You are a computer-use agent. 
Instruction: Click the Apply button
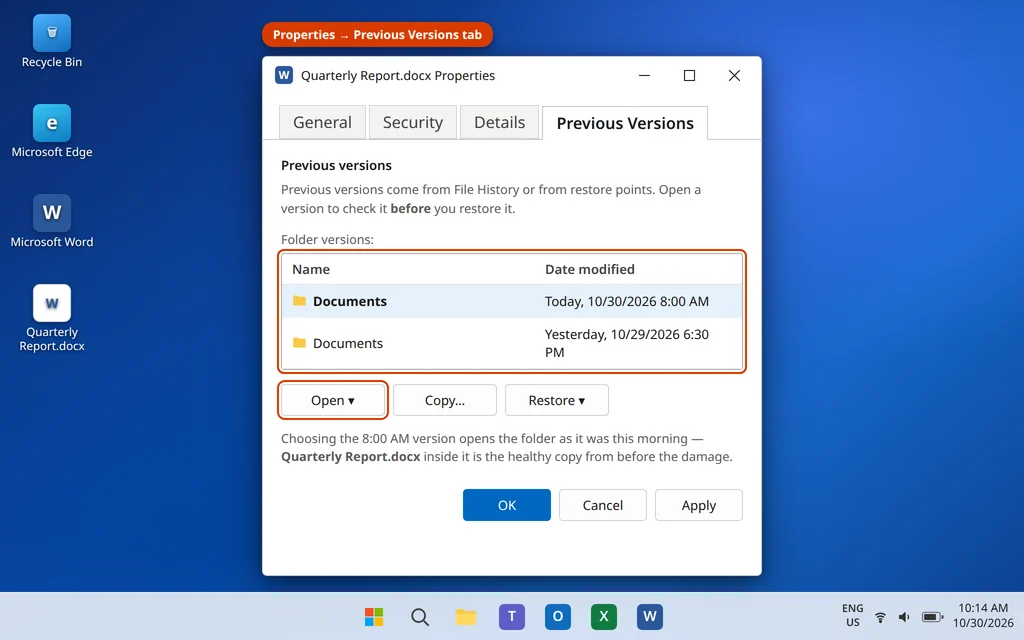point(699,505)
